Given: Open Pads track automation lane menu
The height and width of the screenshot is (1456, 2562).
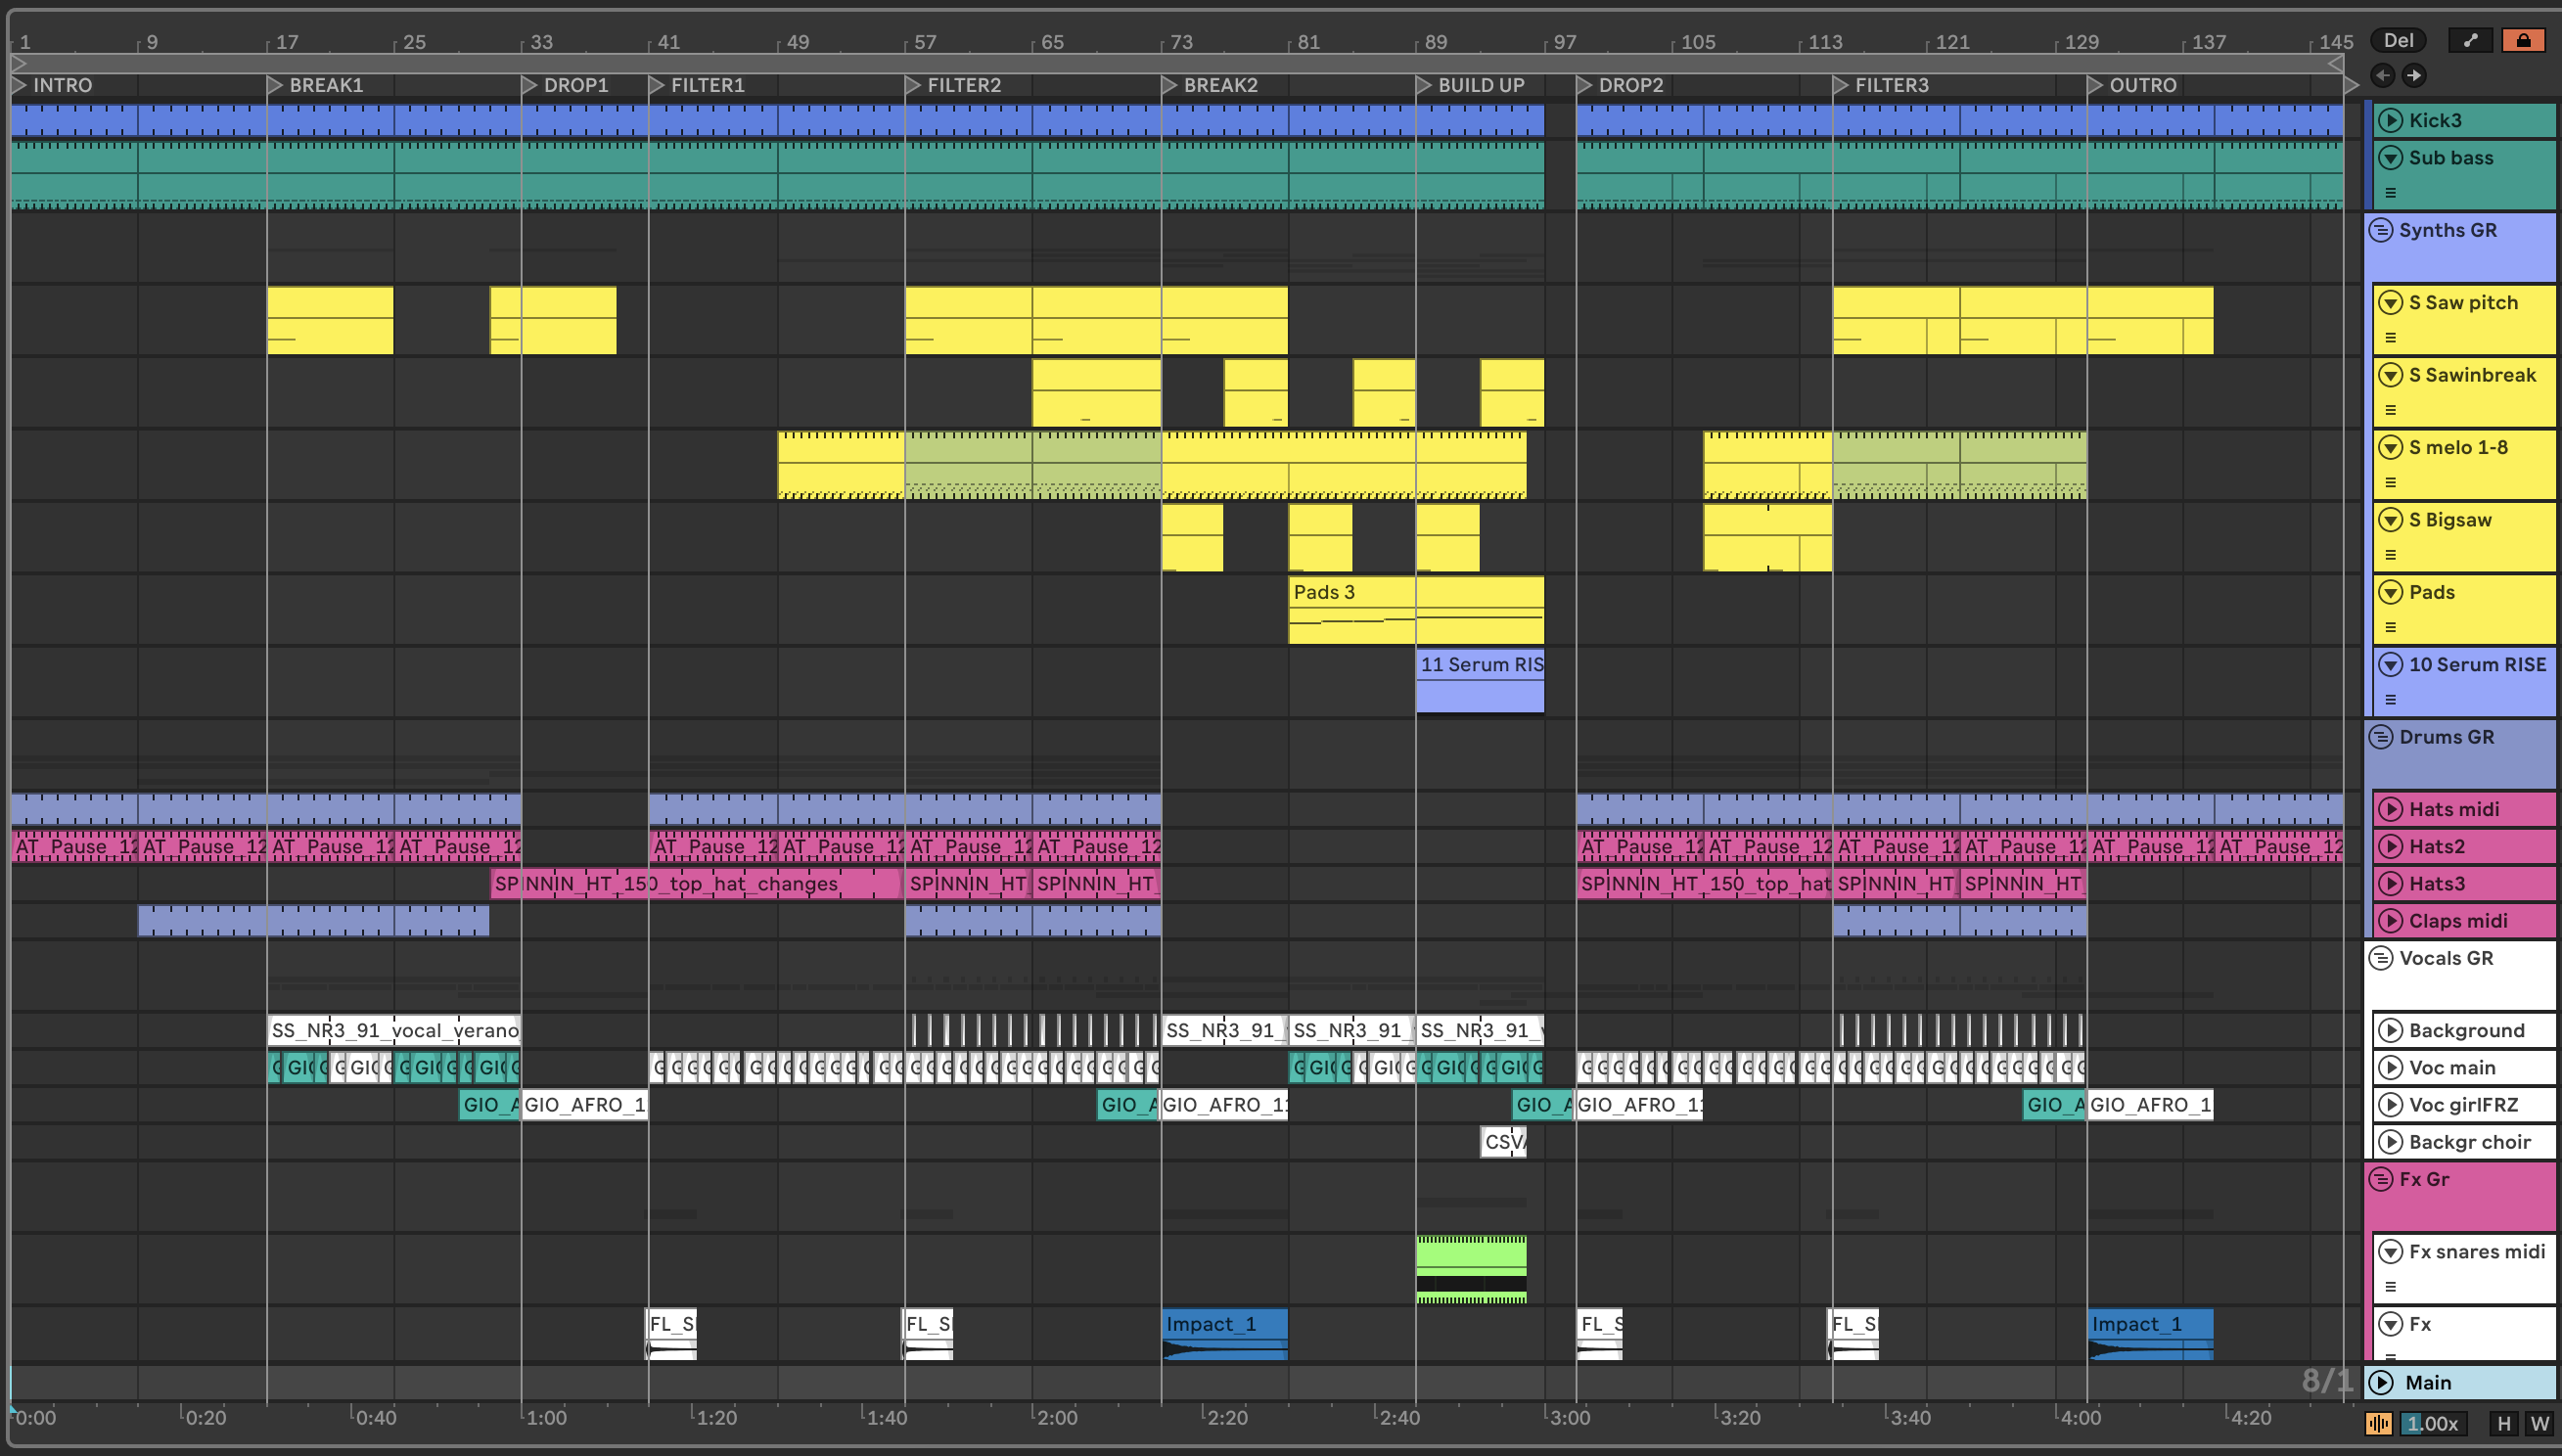Looking at the screenshot, I should (2391, 627).
